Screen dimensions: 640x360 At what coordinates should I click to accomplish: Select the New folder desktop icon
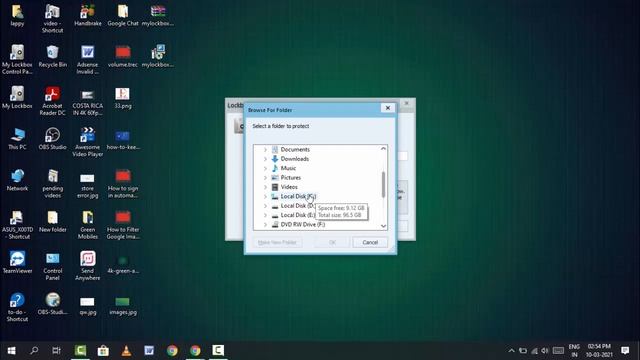52,221
